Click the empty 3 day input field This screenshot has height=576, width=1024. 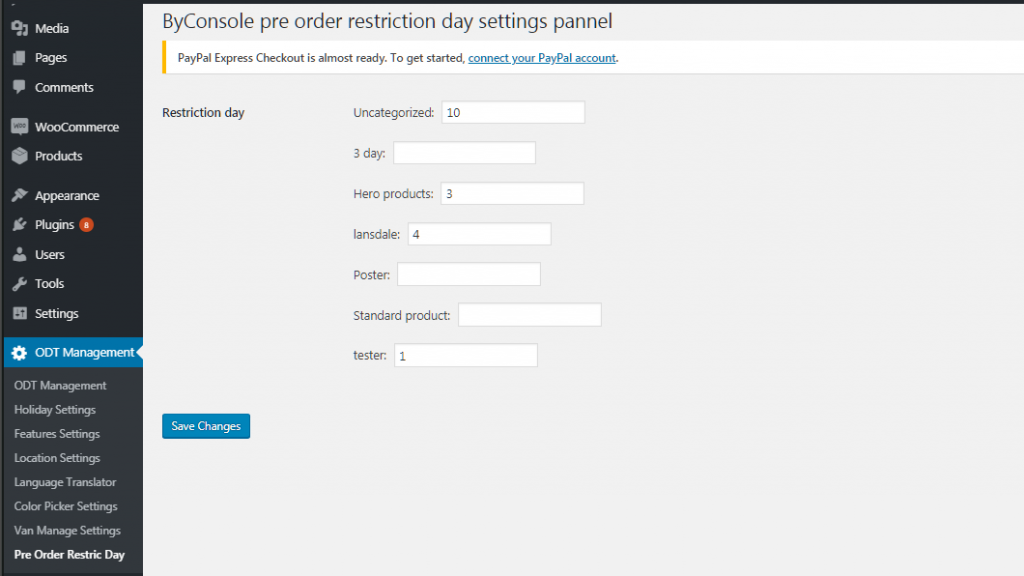coord(464,153)
